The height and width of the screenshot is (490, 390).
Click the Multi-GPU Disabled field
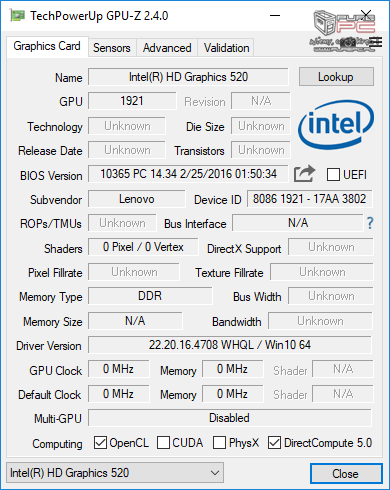point(230,418)
